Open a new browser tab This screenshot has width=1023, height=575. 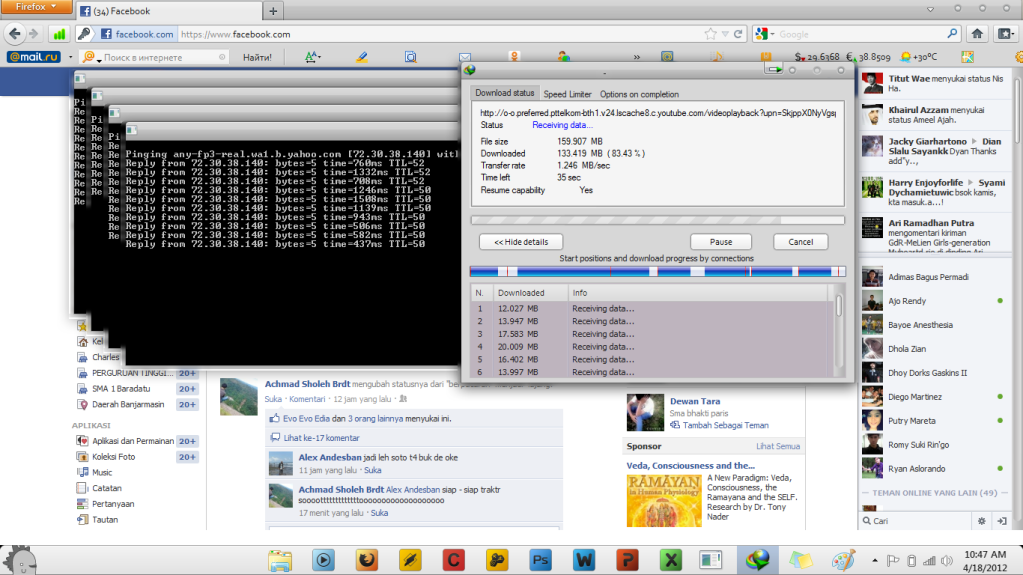(273, 10)
